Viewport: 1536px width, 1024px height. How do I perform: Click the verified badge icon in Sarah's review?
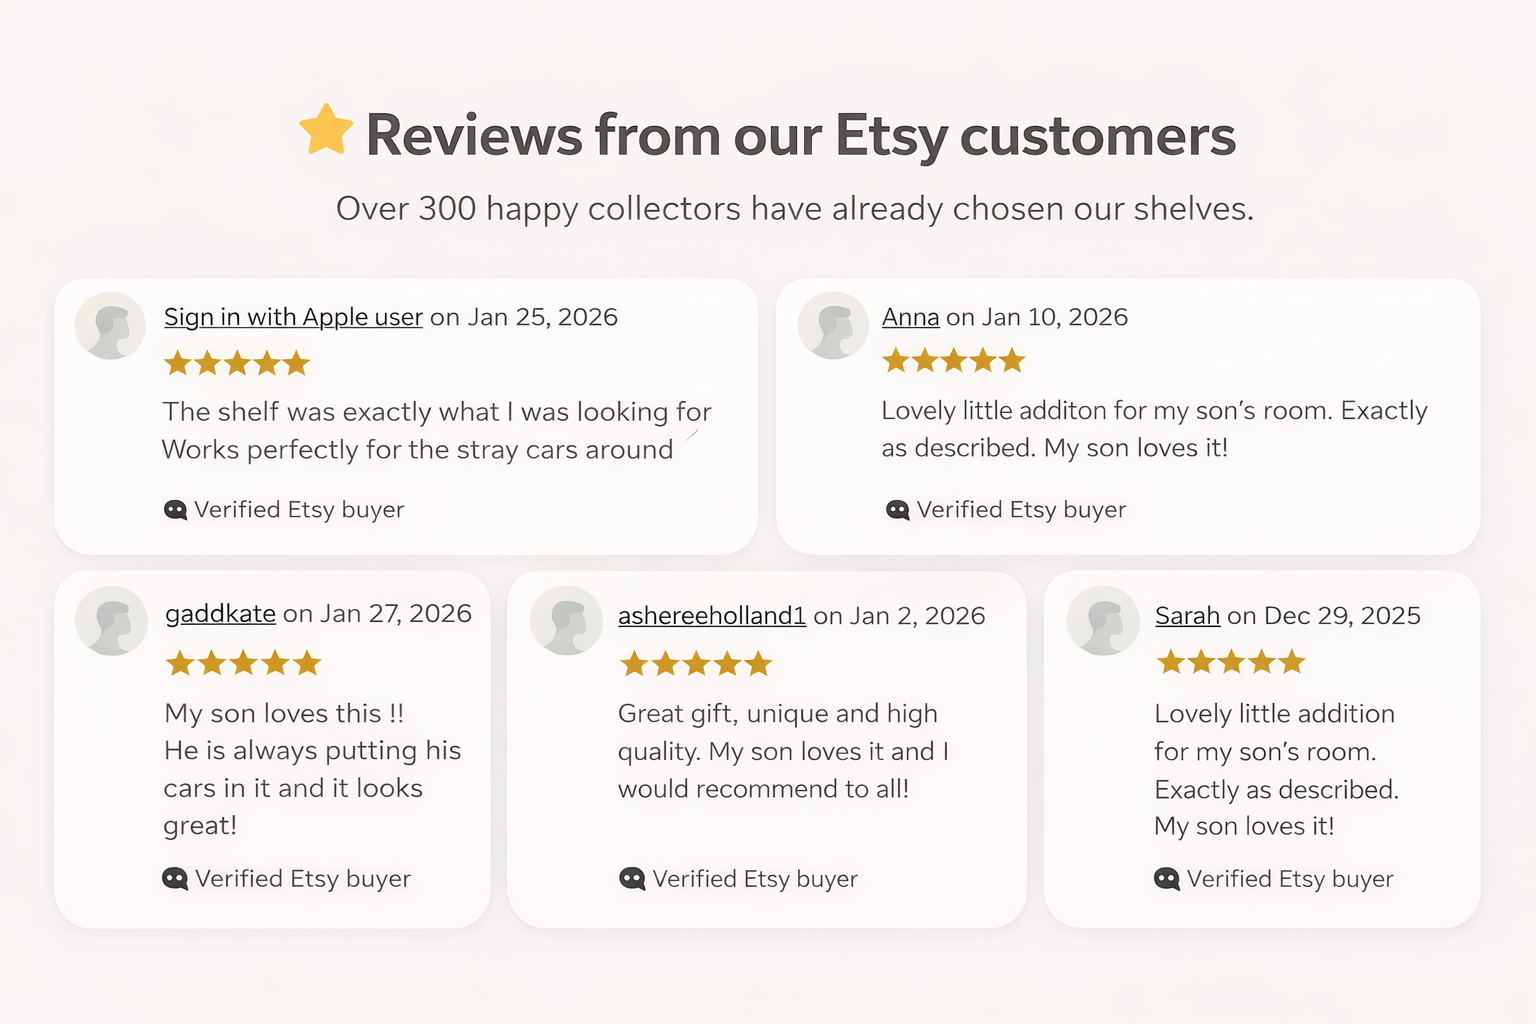pos(1166,879)
